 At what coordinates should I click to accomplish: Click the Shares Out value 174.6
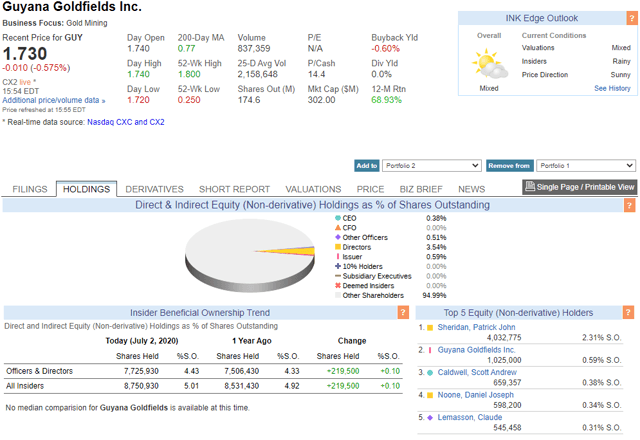(249, 100)
